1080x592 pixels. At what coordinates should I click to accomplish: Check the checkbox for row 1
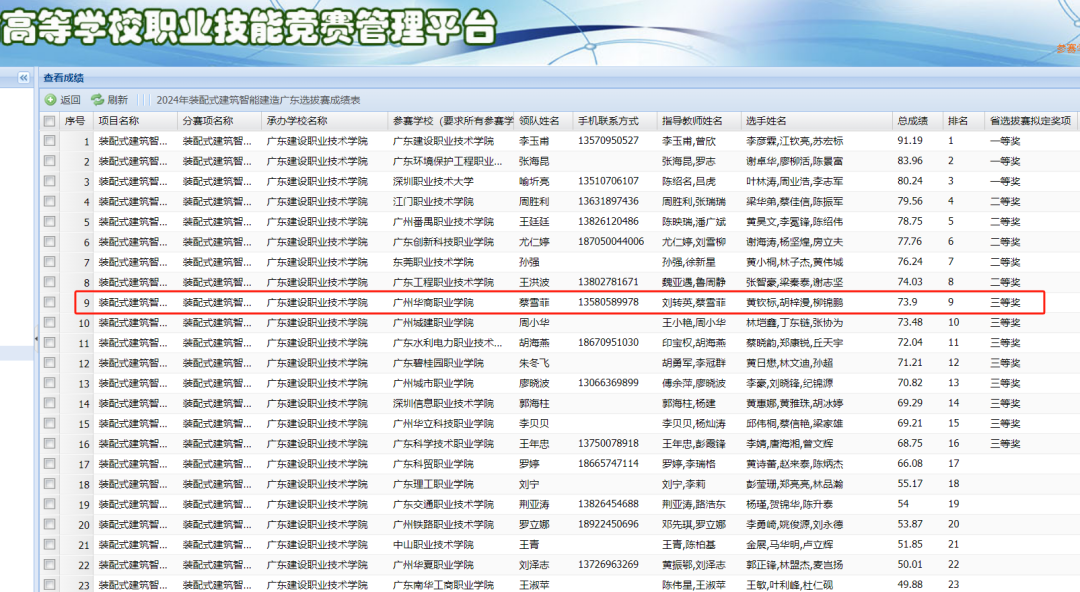coord(49,141)
